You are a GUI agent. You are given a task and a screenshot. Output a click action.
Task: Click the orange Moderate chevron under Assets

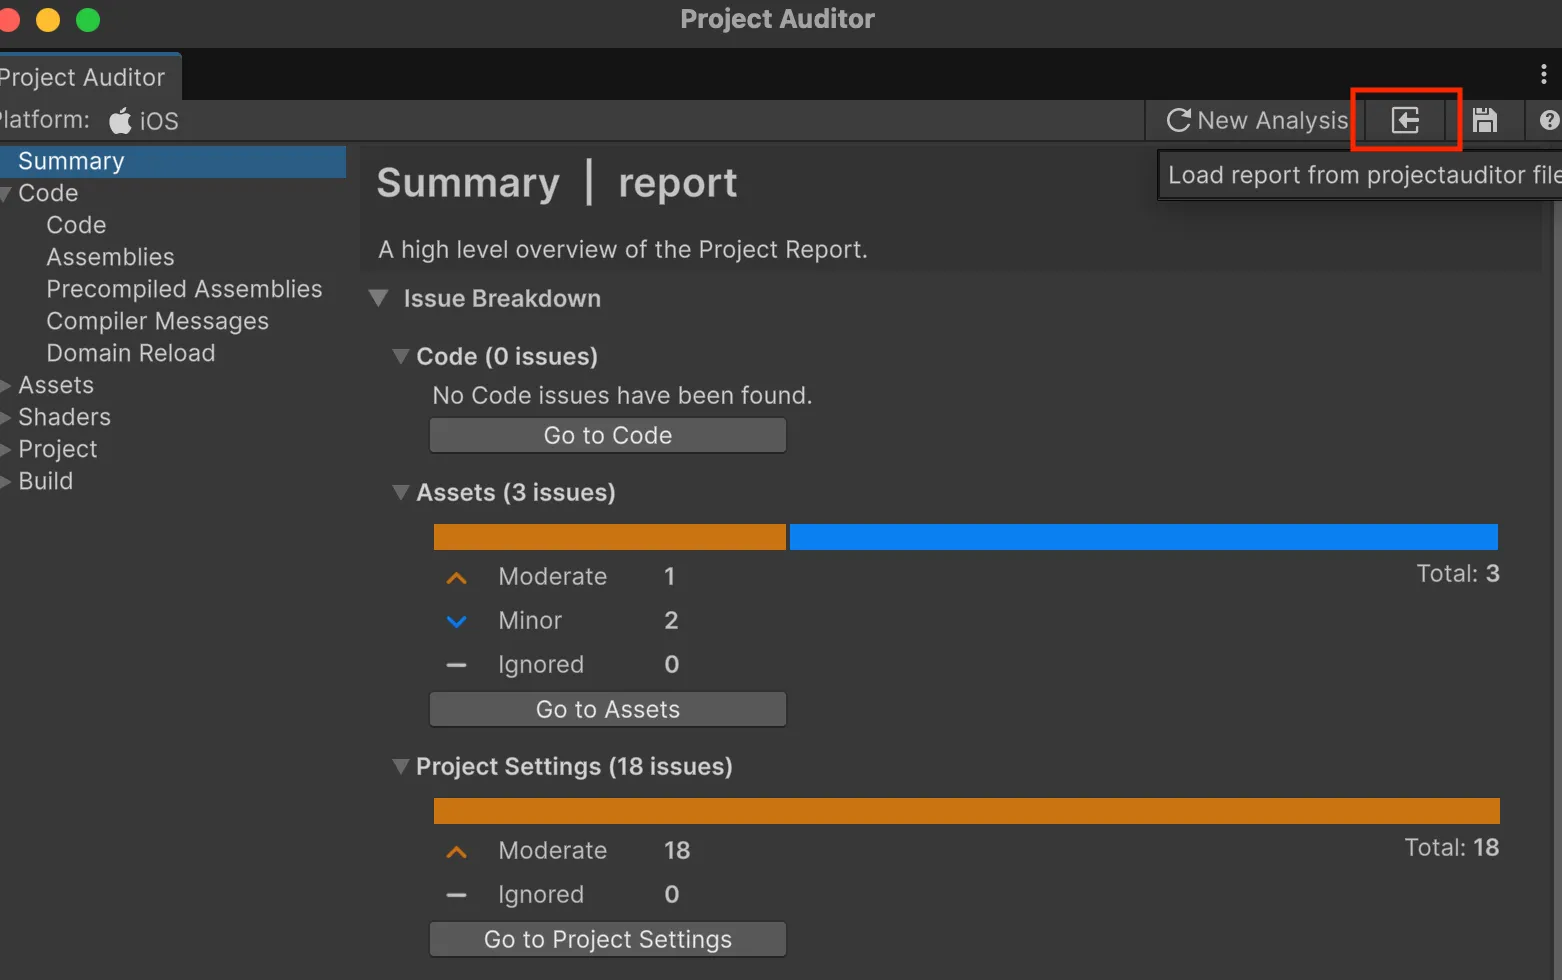pyautogui.click(x=457, y=577)
